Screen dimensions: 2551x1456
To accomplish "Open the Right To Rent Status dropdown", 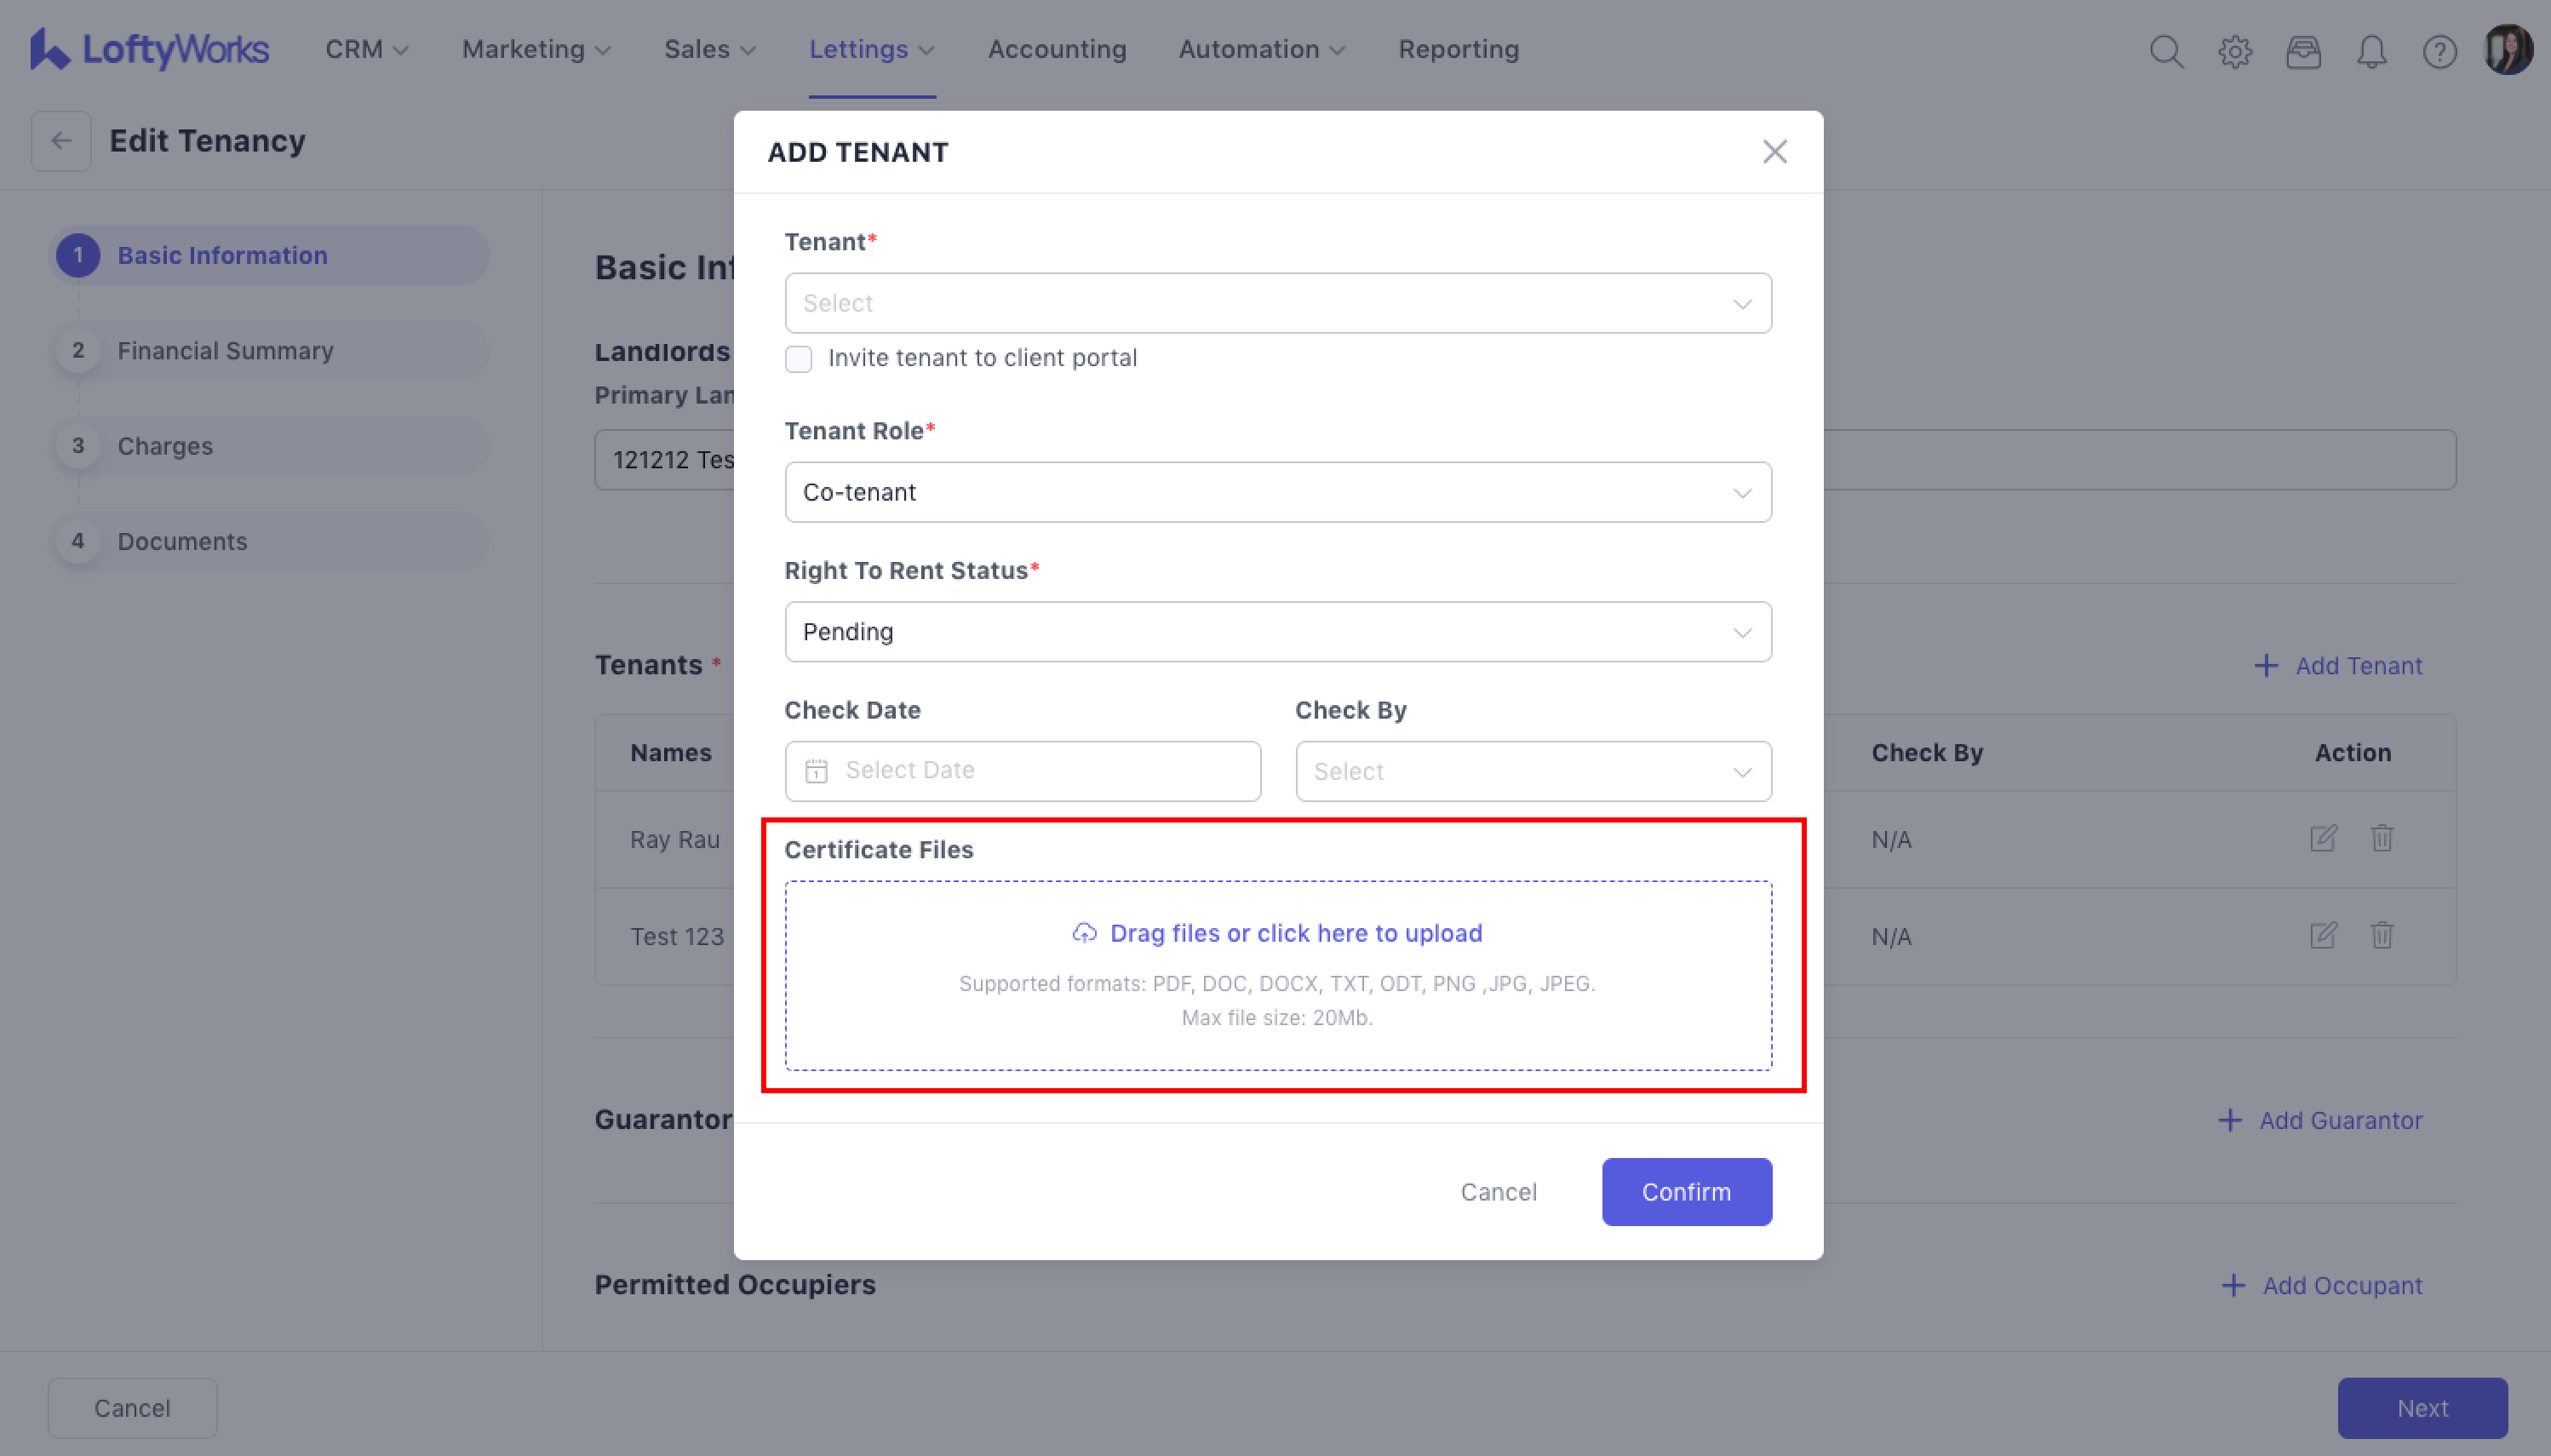I will pos(1277,632).
